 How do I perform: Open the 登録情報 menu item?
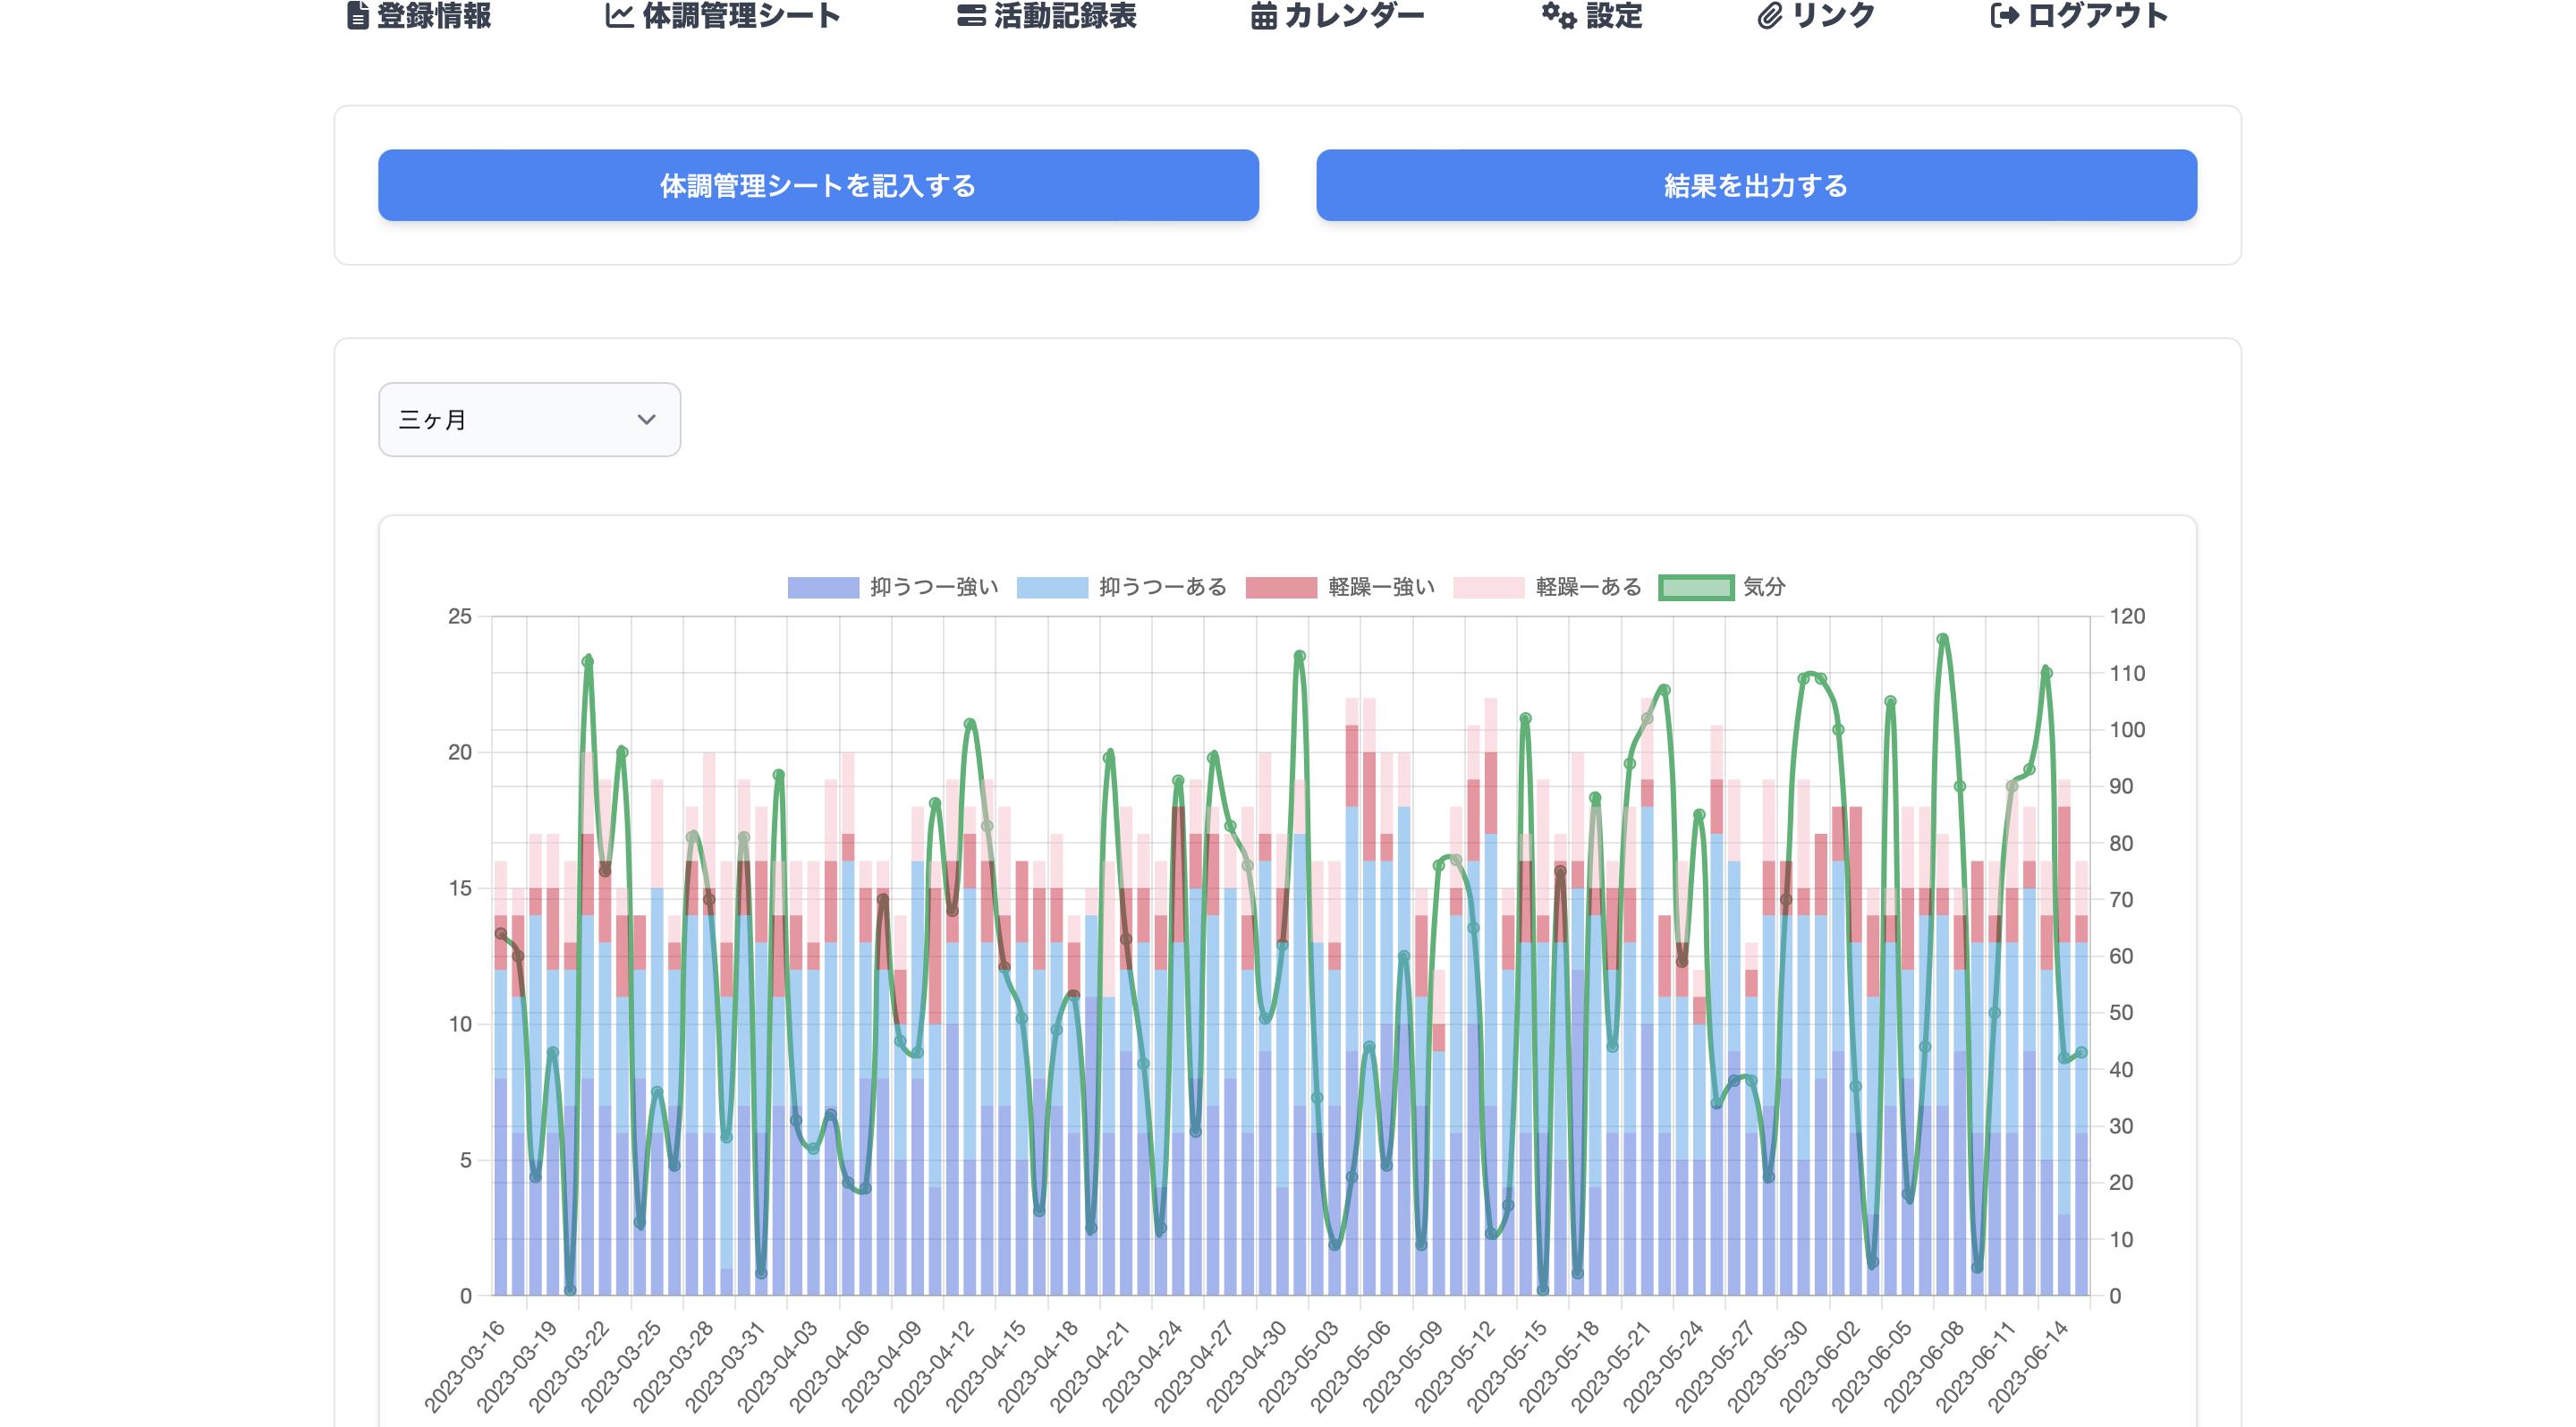click(x=419, y=15)
